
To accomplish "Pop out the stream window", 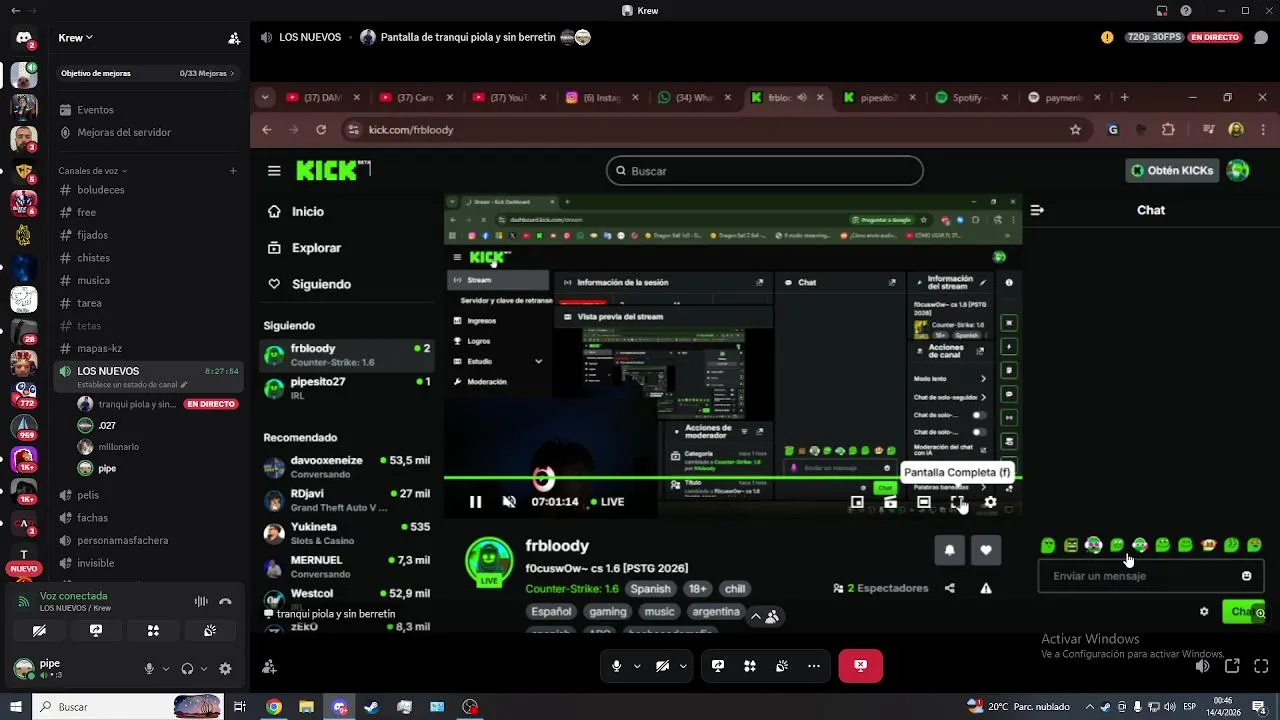I will (1232, 666).
